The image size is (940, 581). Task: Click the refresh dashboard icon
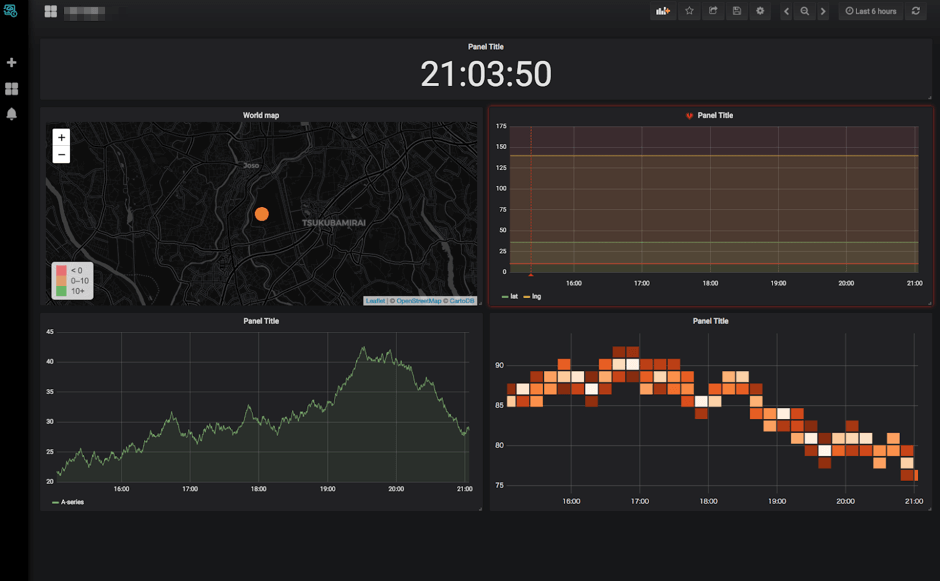point(915,11)
